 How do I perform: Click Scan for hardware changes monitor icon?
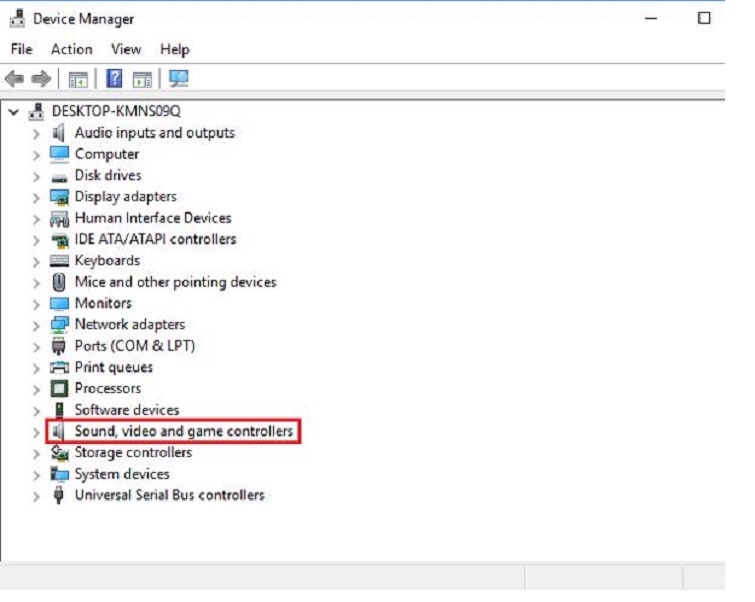coord(179,79)
